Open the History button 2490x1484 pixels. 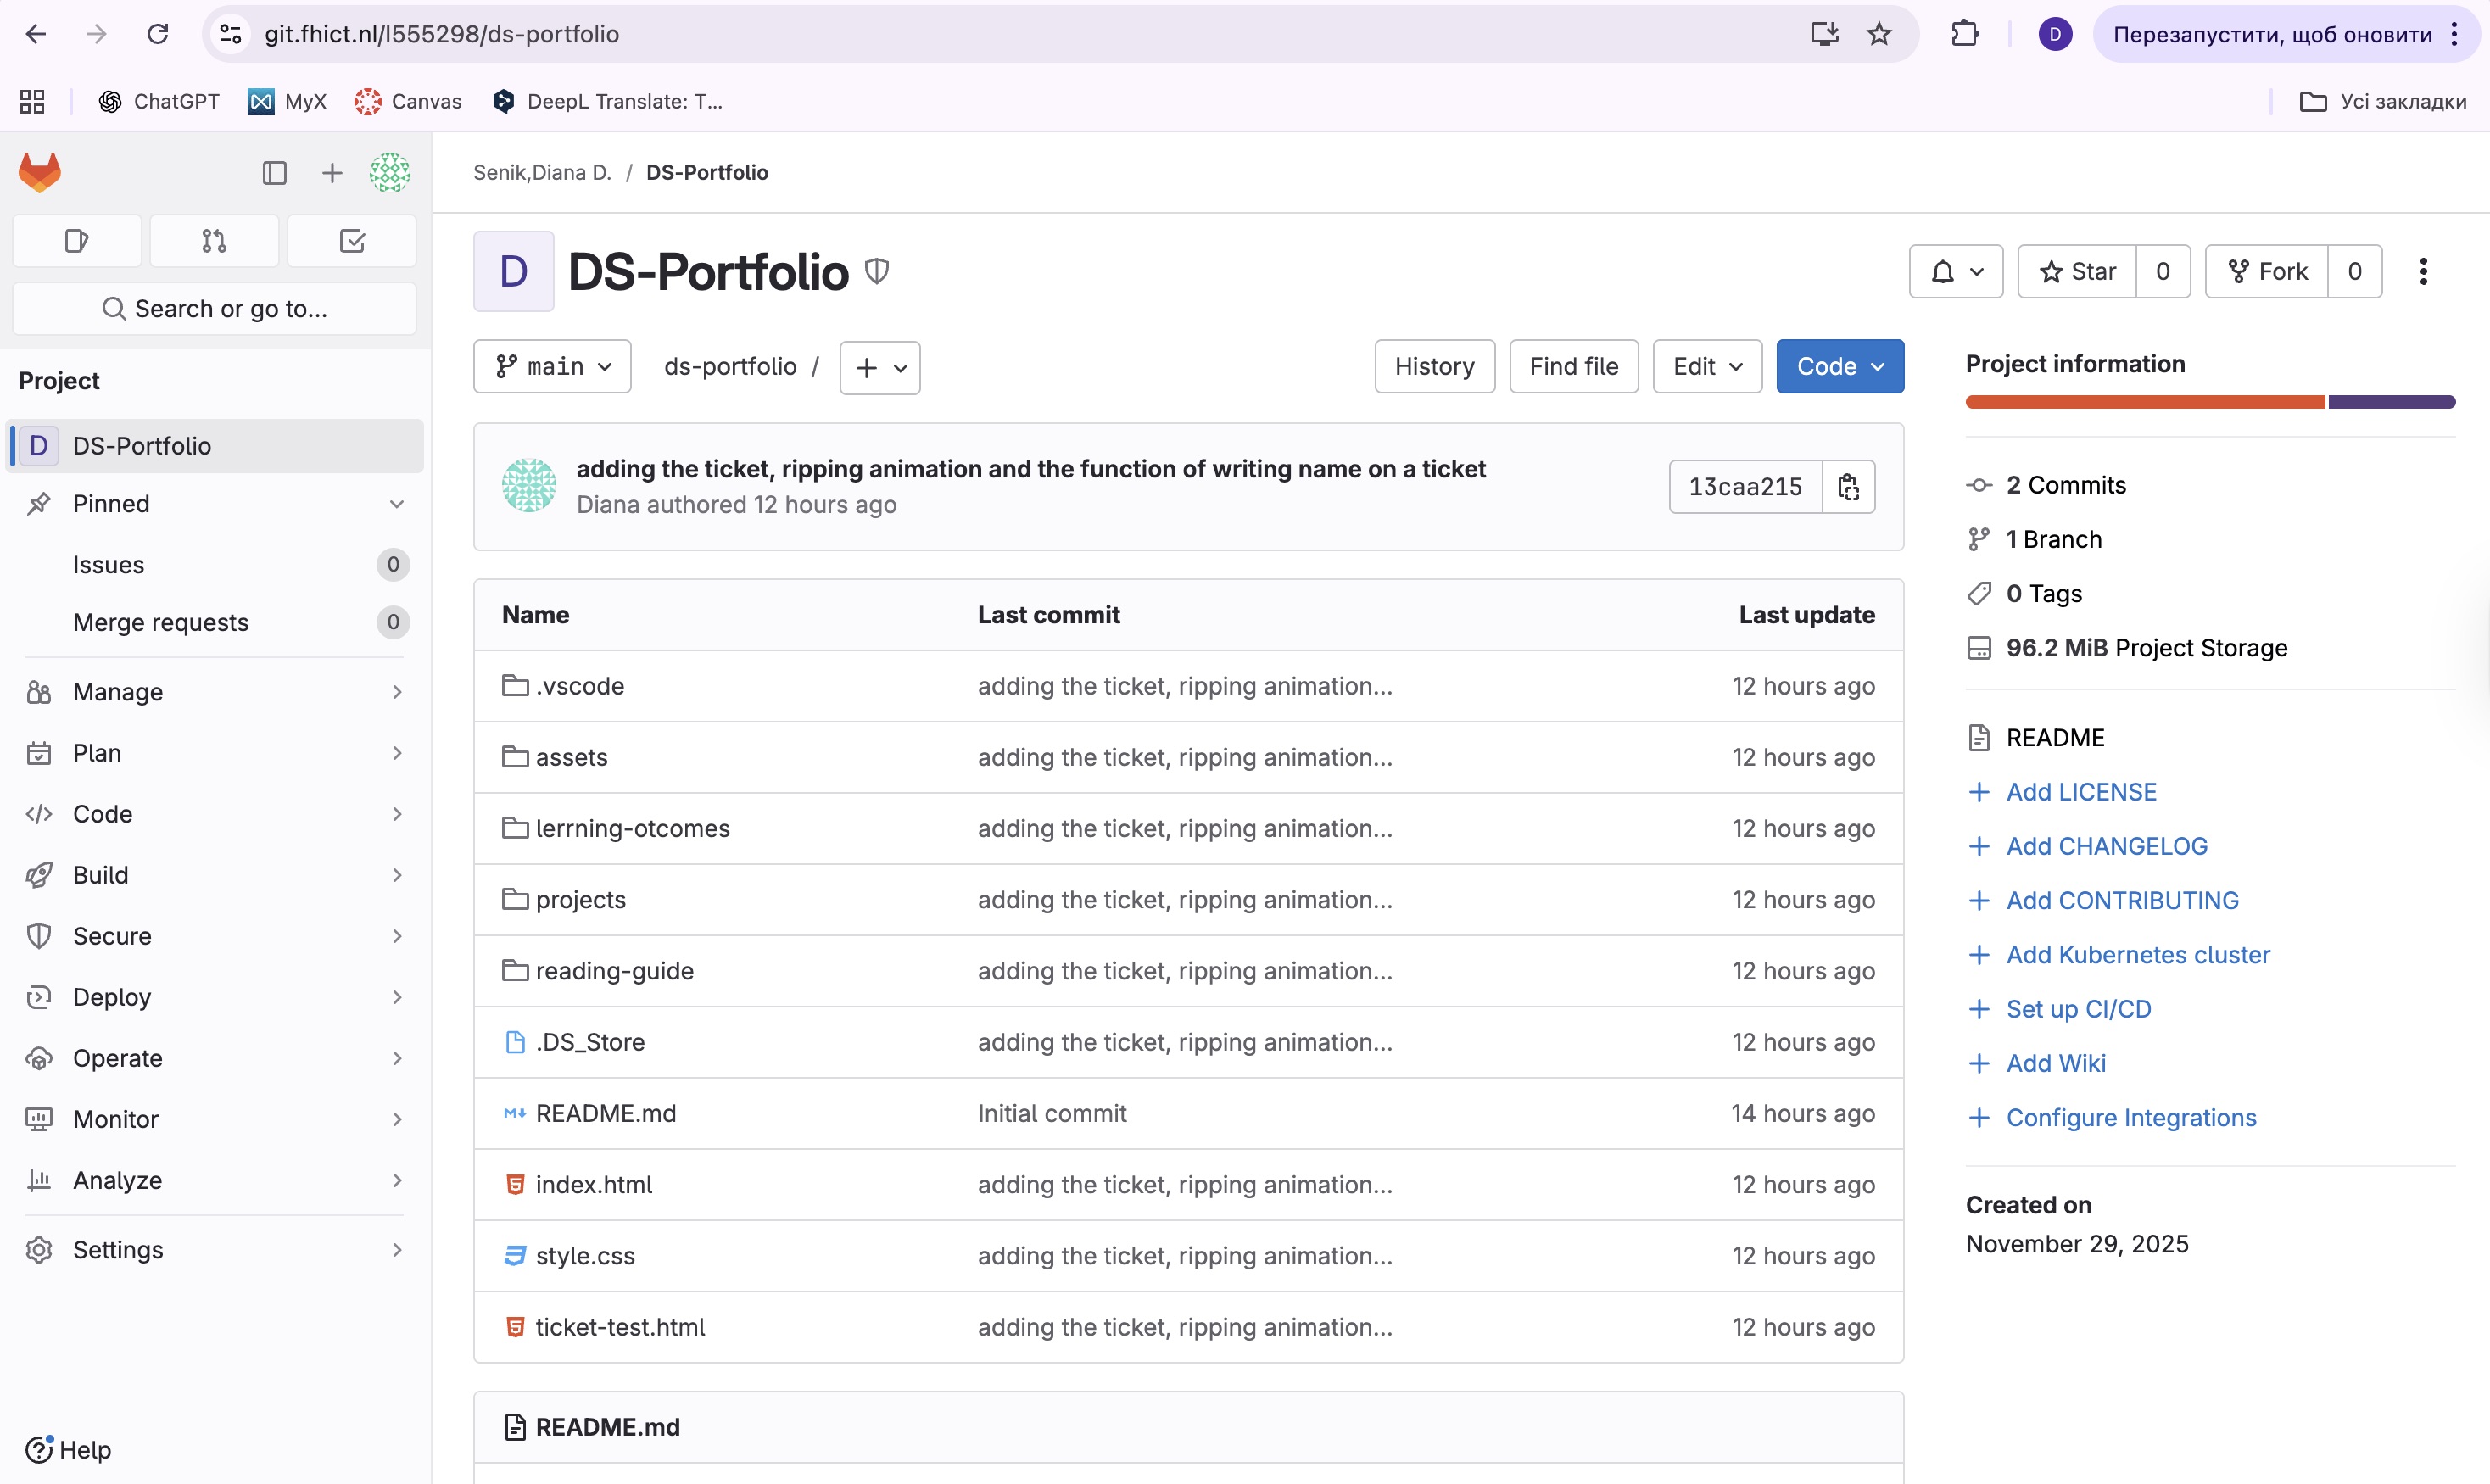pos(1434,367)
